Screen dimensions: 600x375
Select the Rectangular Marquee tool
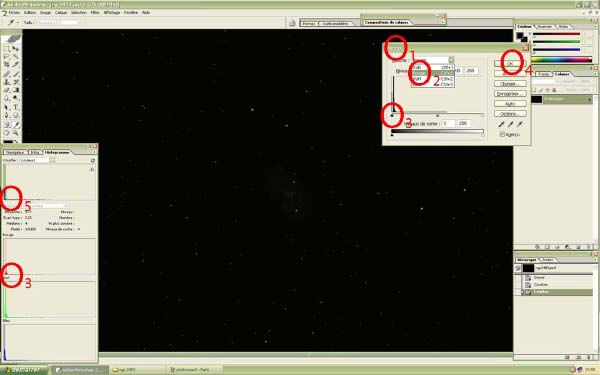point(7,49)
